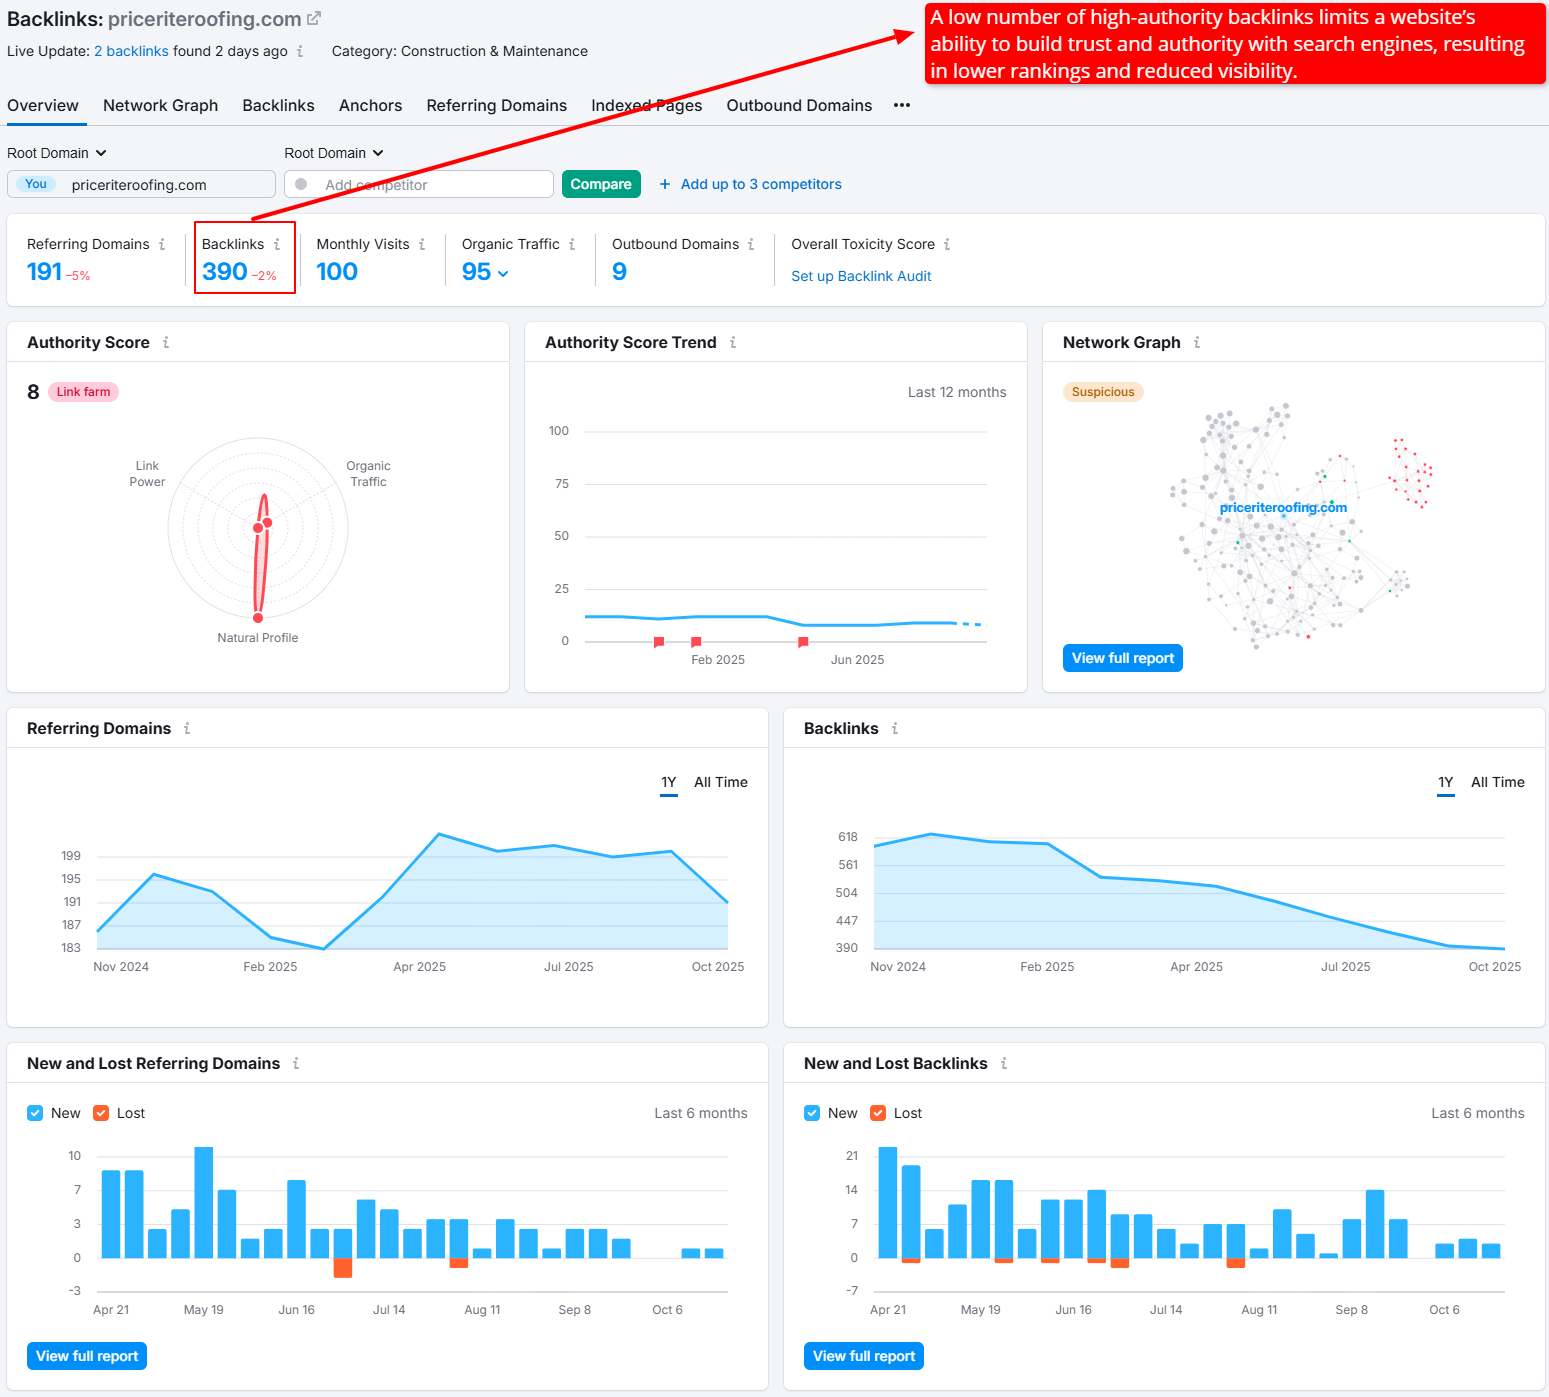The height and width of the screenshot is (1397, 1549).
Task: Type in the Add competitor field
Action: [430, 184]
